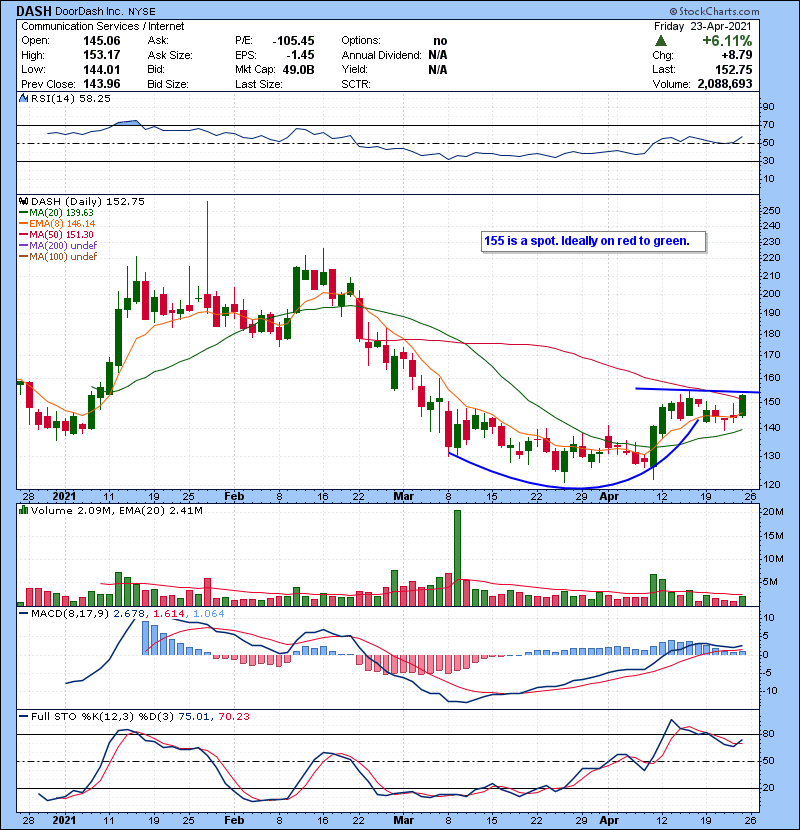Click the Chg value +8.79
Image resolution: width=800 pixels, height=830 pixels.
[x=736, y=55]
